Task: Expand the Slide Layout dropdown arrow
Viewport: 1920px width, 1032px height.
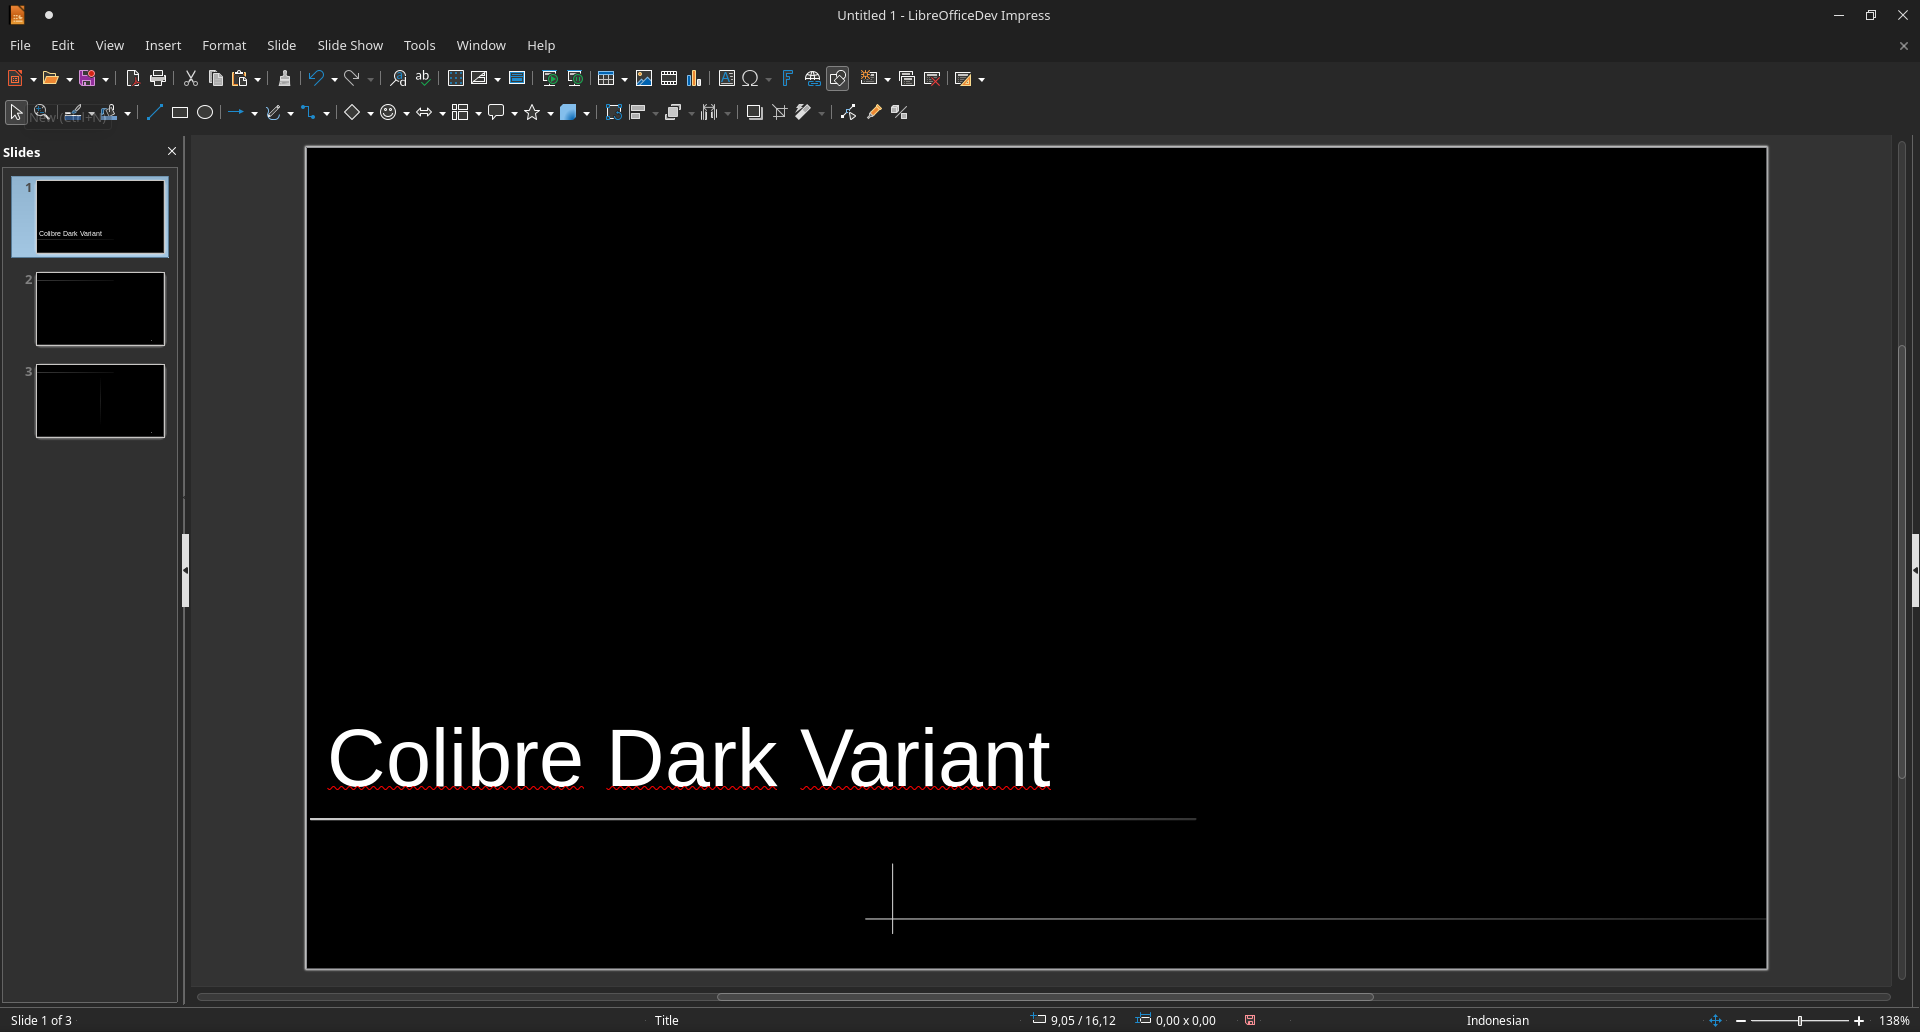Action: [981, 80]
